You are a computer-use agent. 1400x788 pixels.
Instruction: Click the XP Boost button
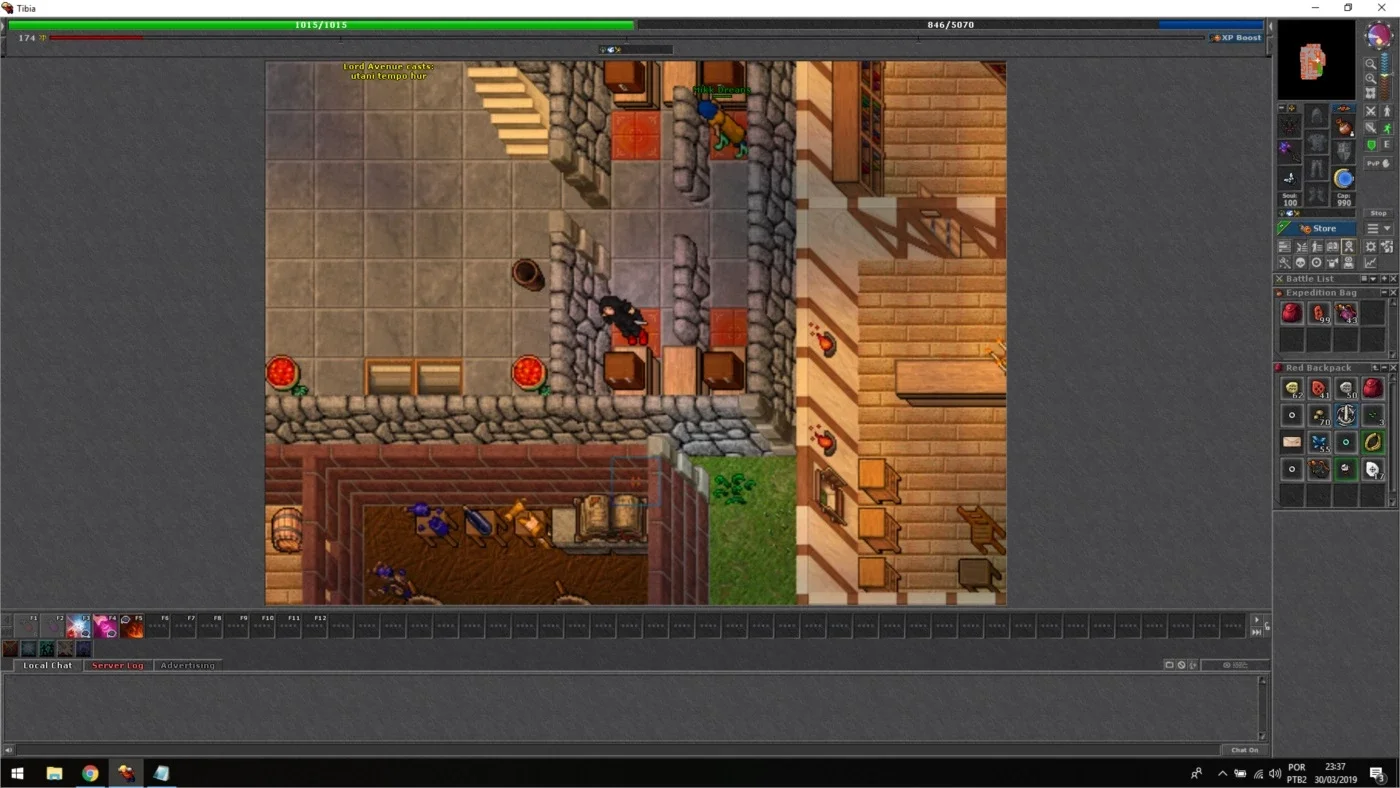(1237, 38)
